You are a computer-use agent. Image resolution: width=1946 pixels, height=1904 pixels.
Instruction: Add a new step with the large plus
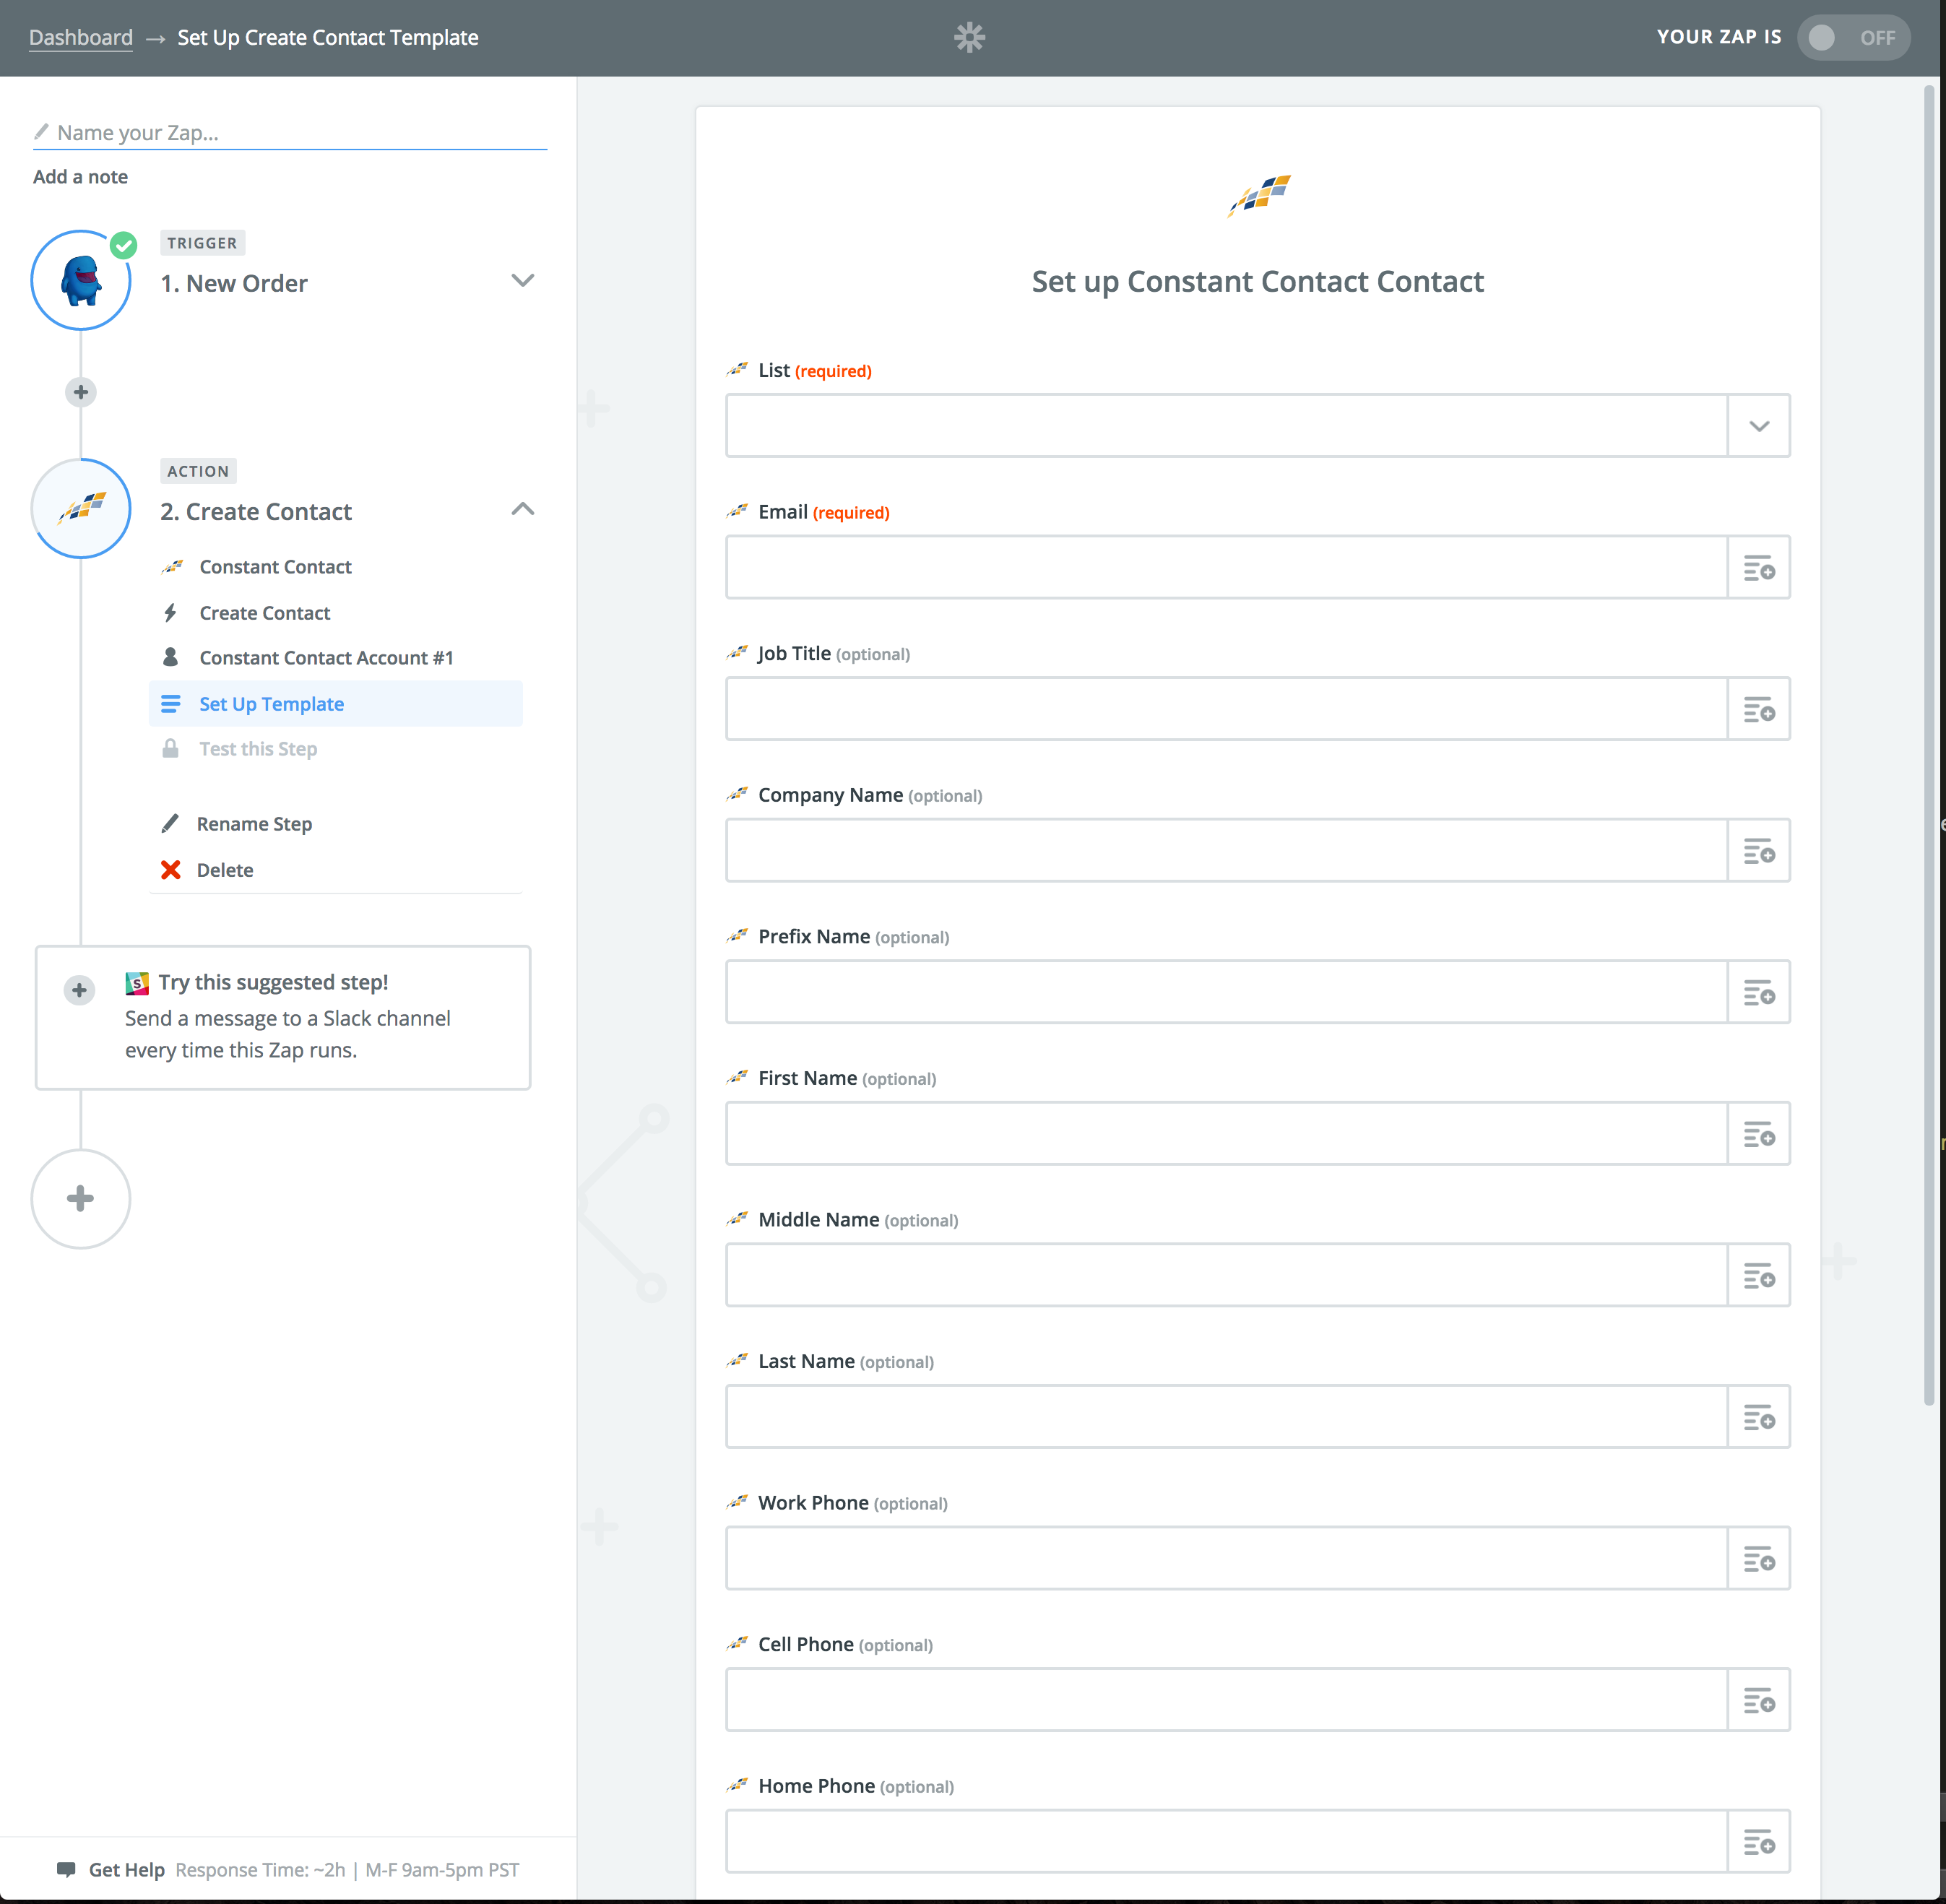(x=81, y=1199)
